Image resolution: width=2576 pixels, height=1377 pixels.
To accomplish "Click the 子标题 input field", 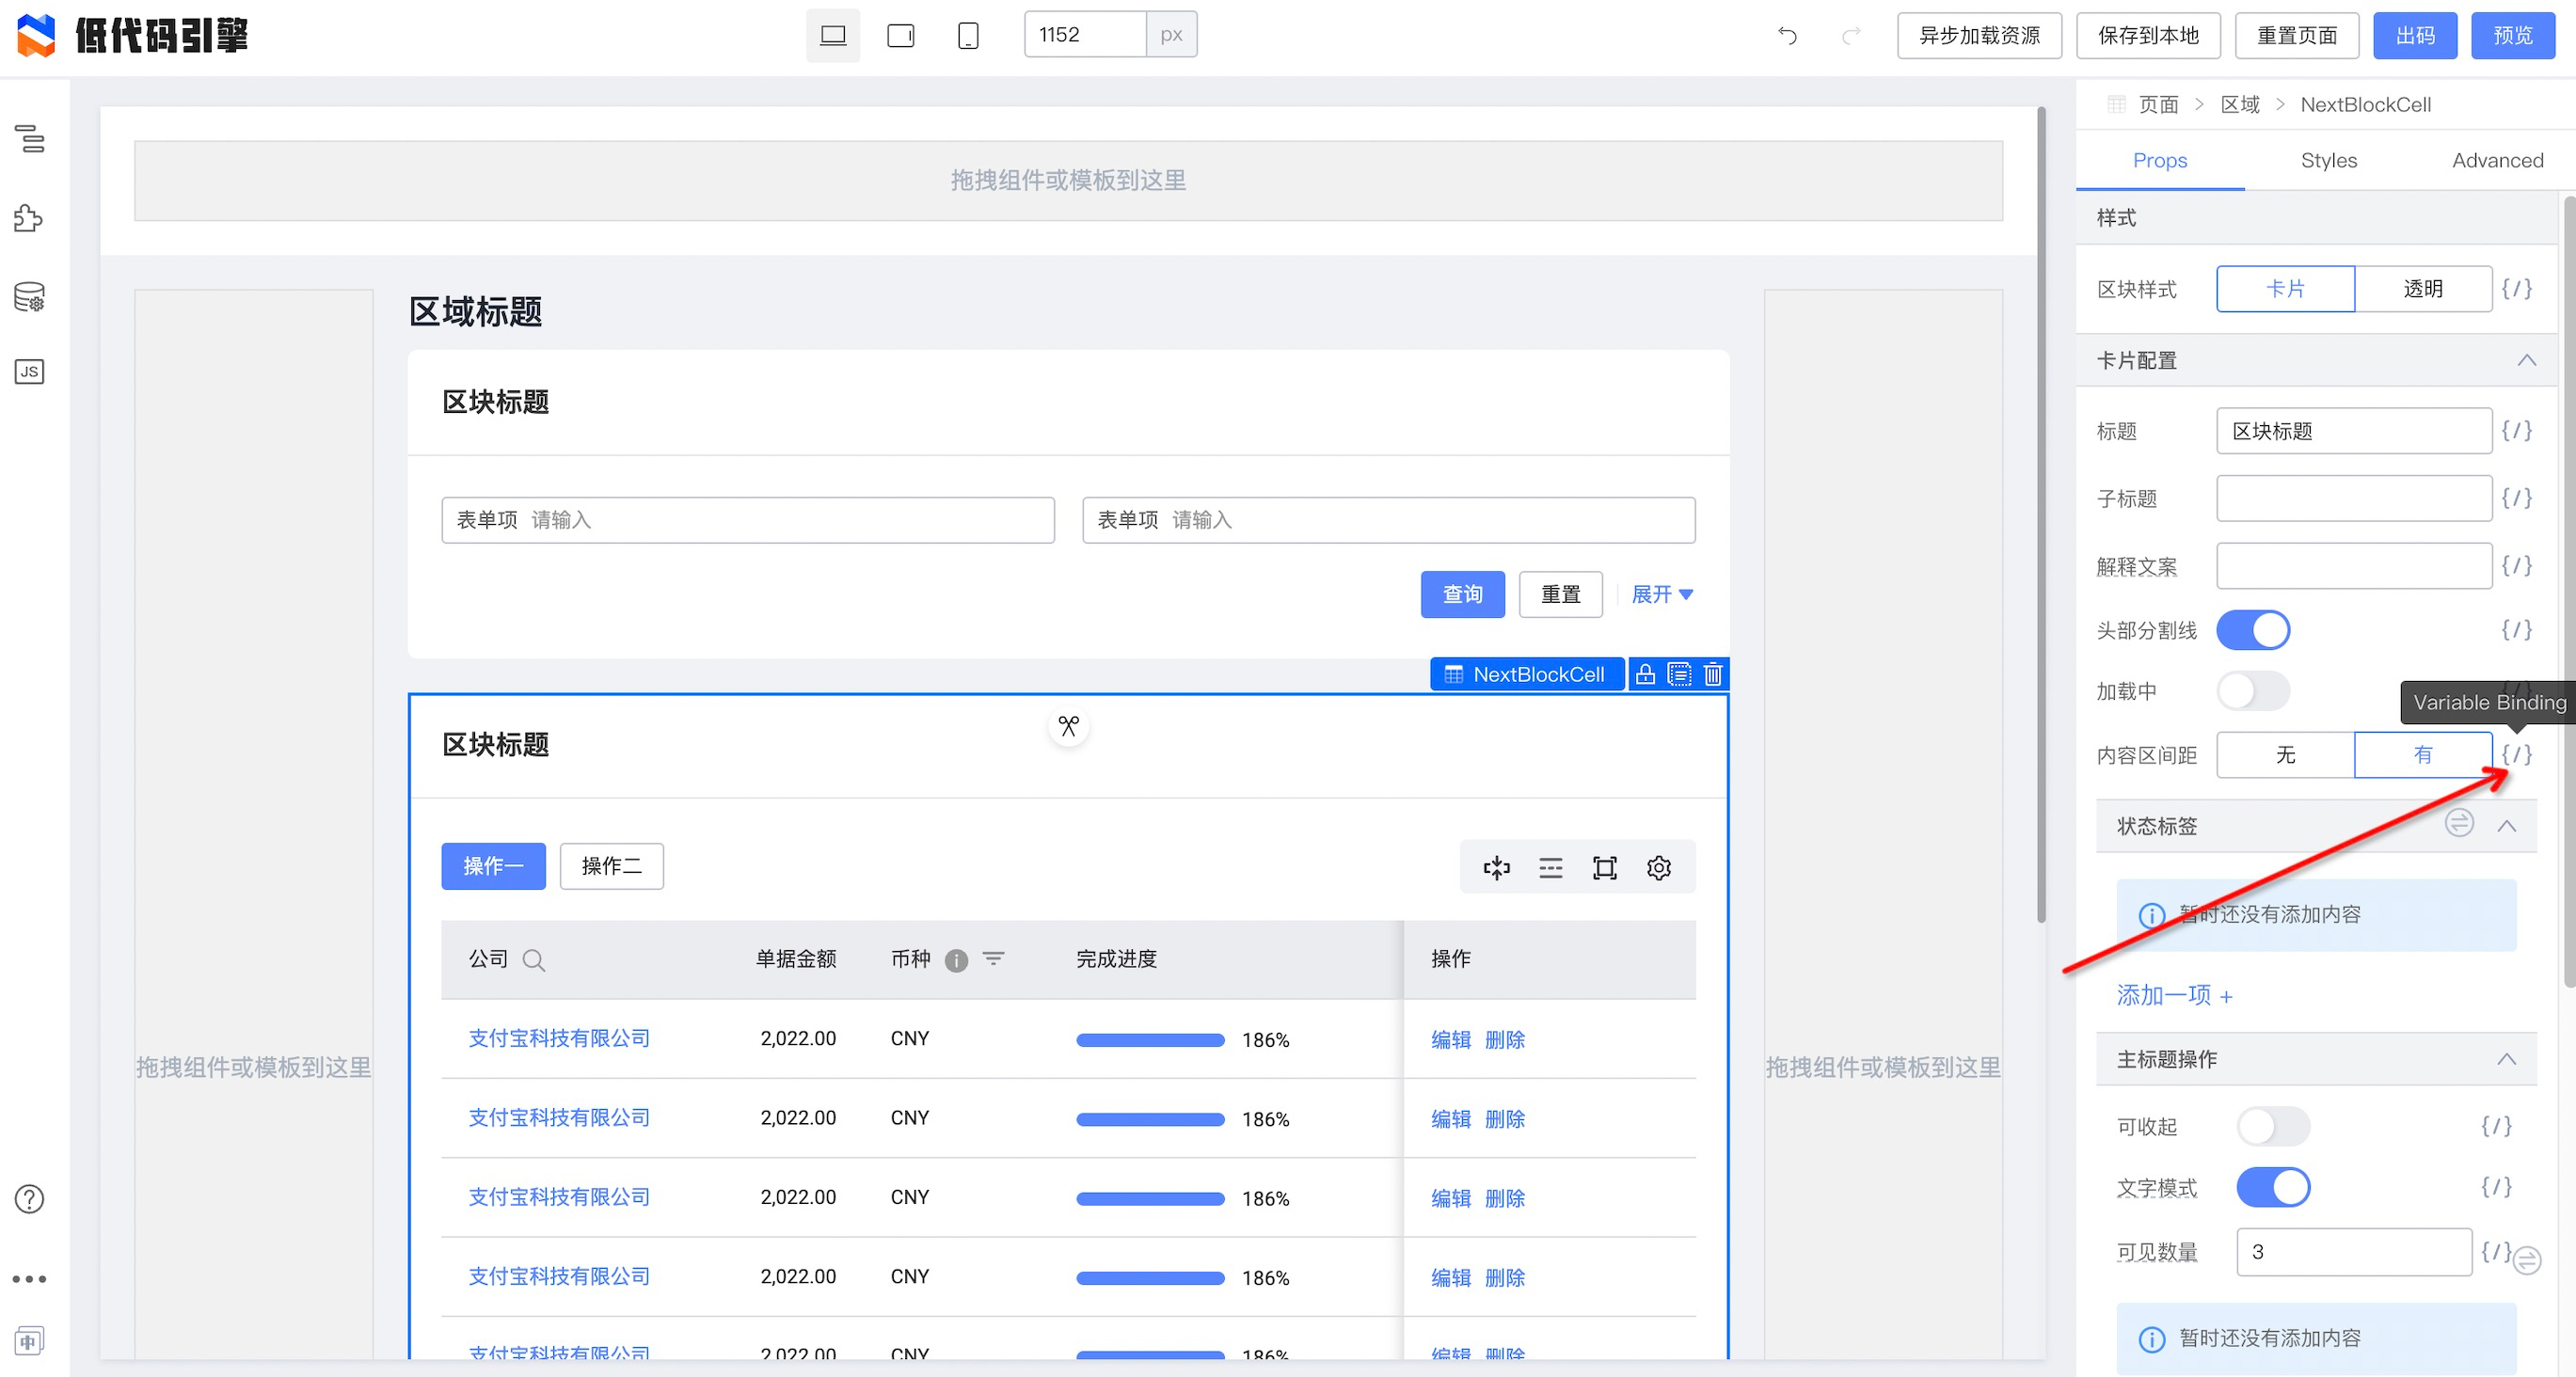I will click(2353, 498).
